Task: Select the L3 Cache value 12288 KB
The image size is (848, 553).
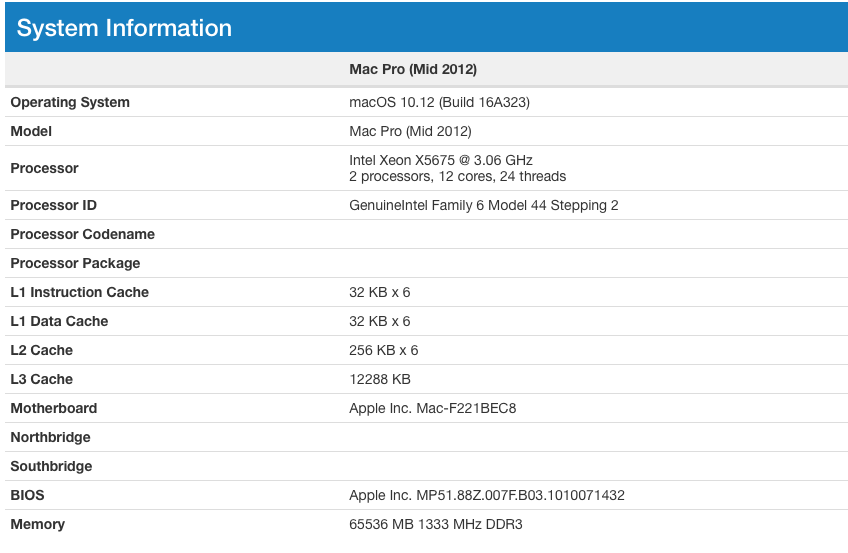Action: [380, 379]
